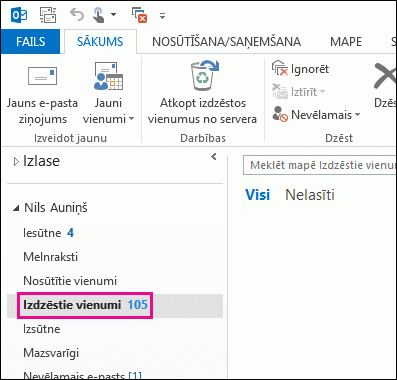Open Iztīrīt dropdown
The image size is (397, 380).
tap(299, 92)
